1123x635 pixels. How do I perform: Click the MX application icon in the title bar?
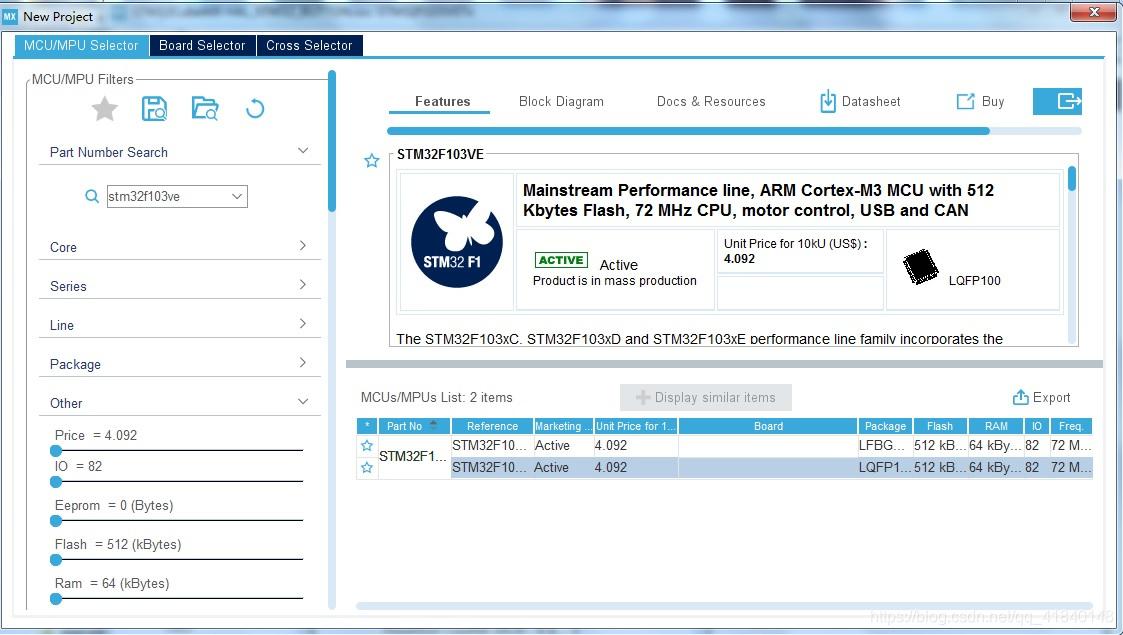(10, 16)
